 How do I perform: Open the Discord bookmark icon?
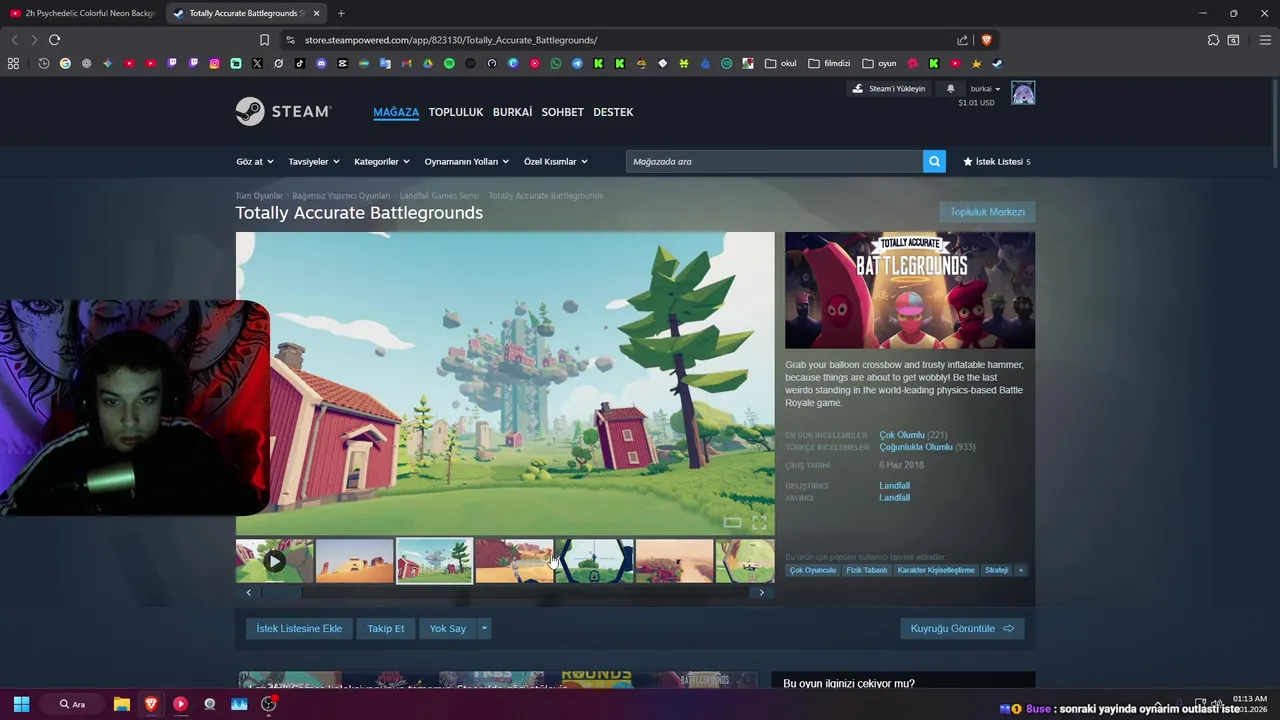321,63
